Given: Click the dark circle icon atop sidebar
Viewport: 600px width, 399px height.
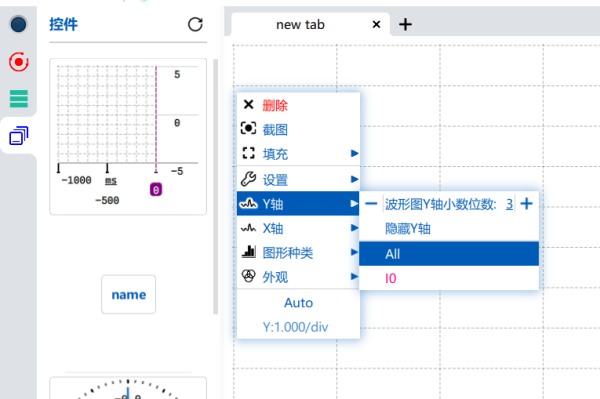Looking at the screenshot, I should pyautogui.click(x=18, y=24).
